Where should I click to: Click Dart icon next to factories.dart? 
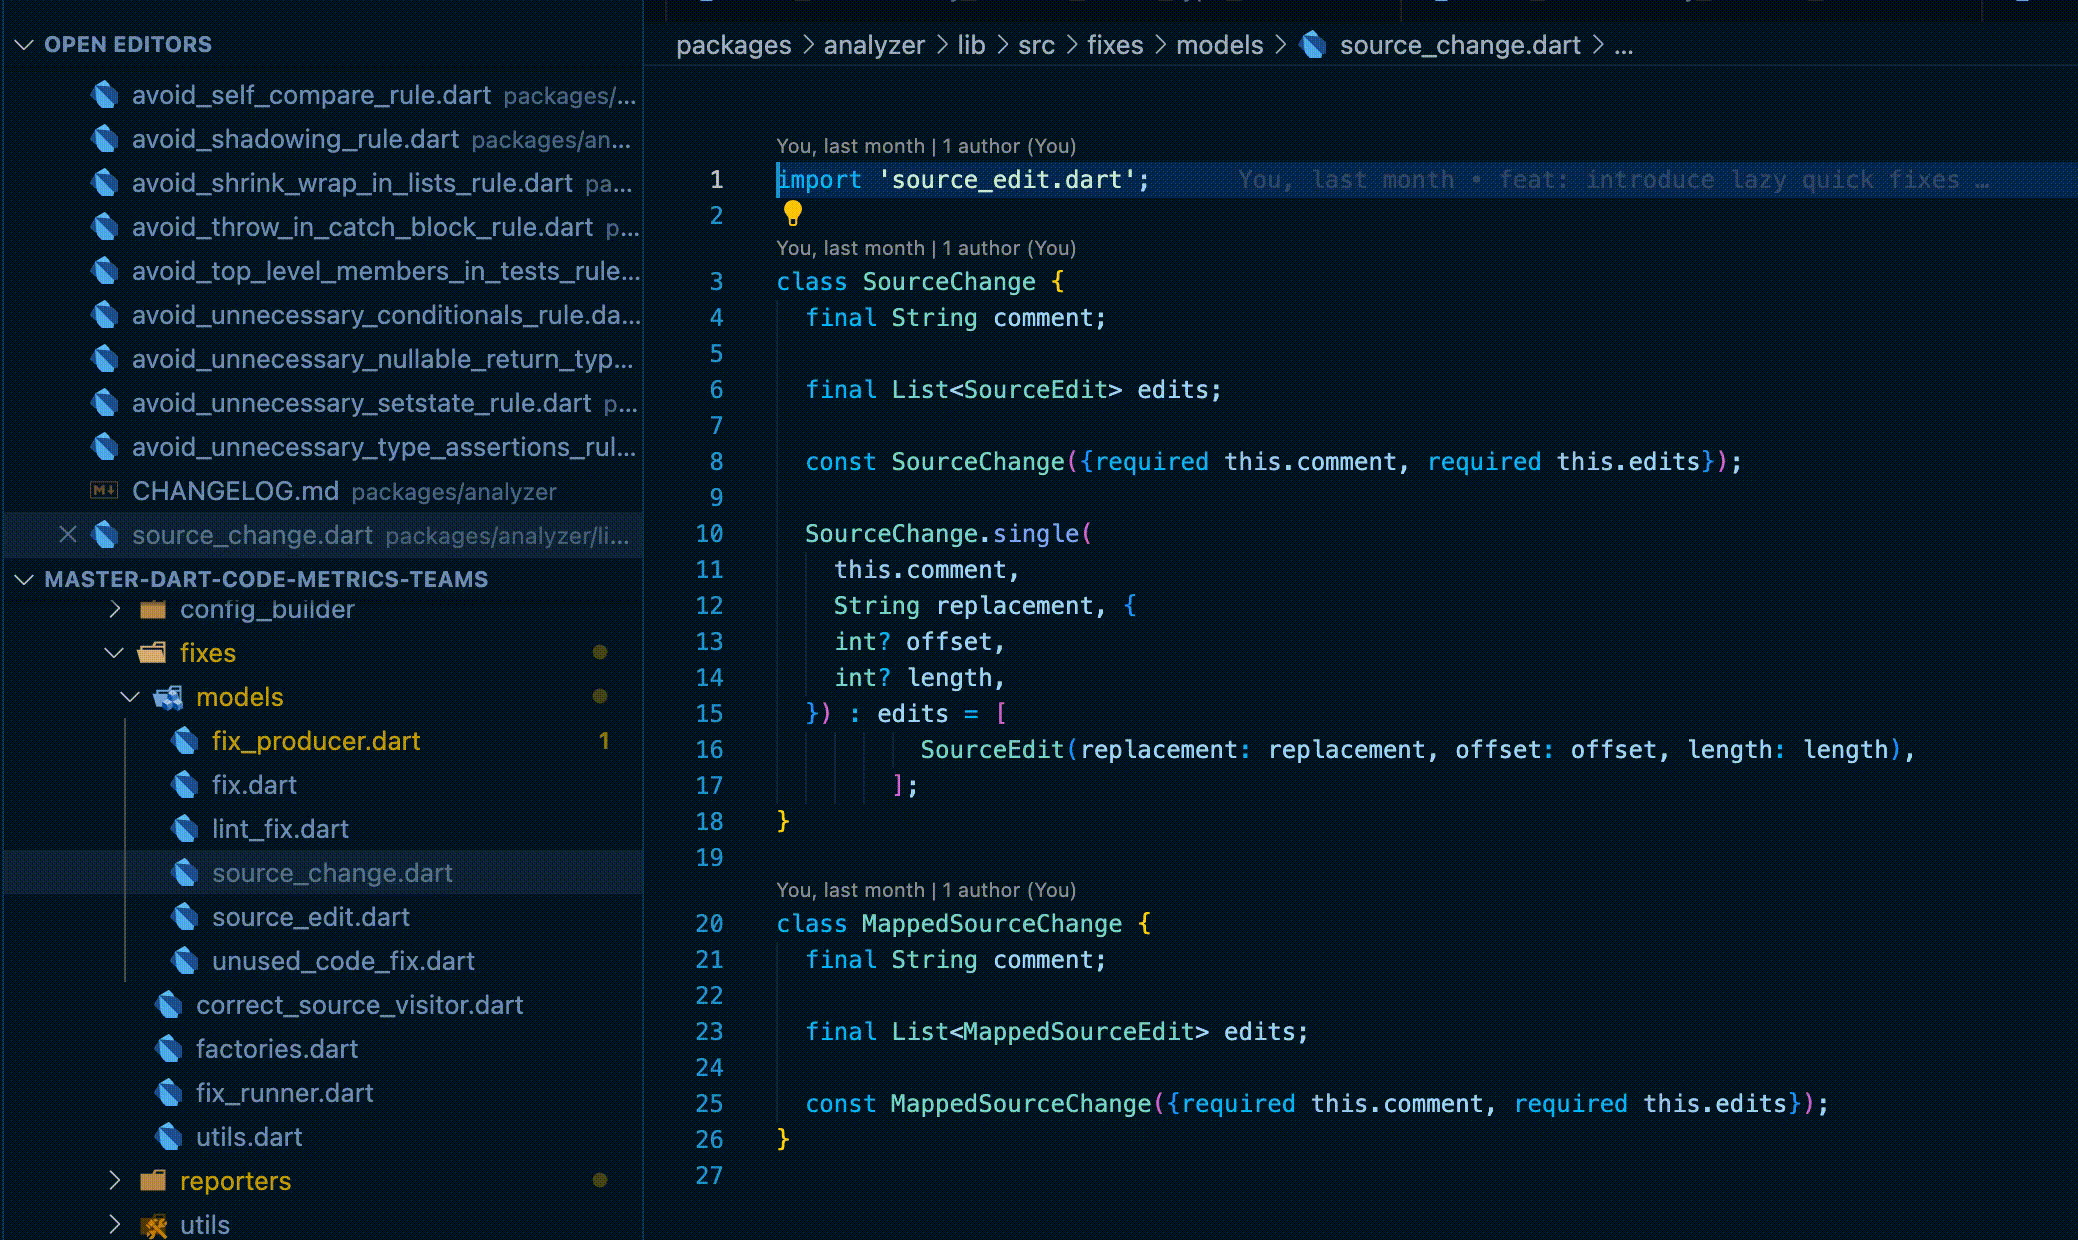click(169, 1049)
